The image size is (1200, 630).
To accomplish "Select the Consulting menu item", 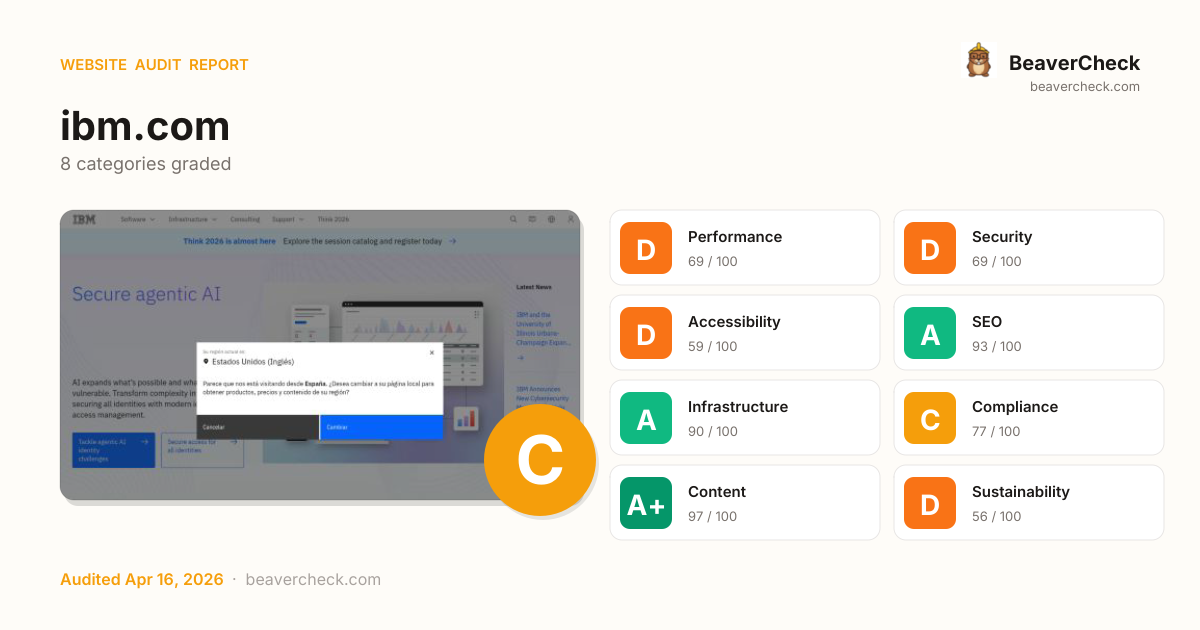I will 245,219.
